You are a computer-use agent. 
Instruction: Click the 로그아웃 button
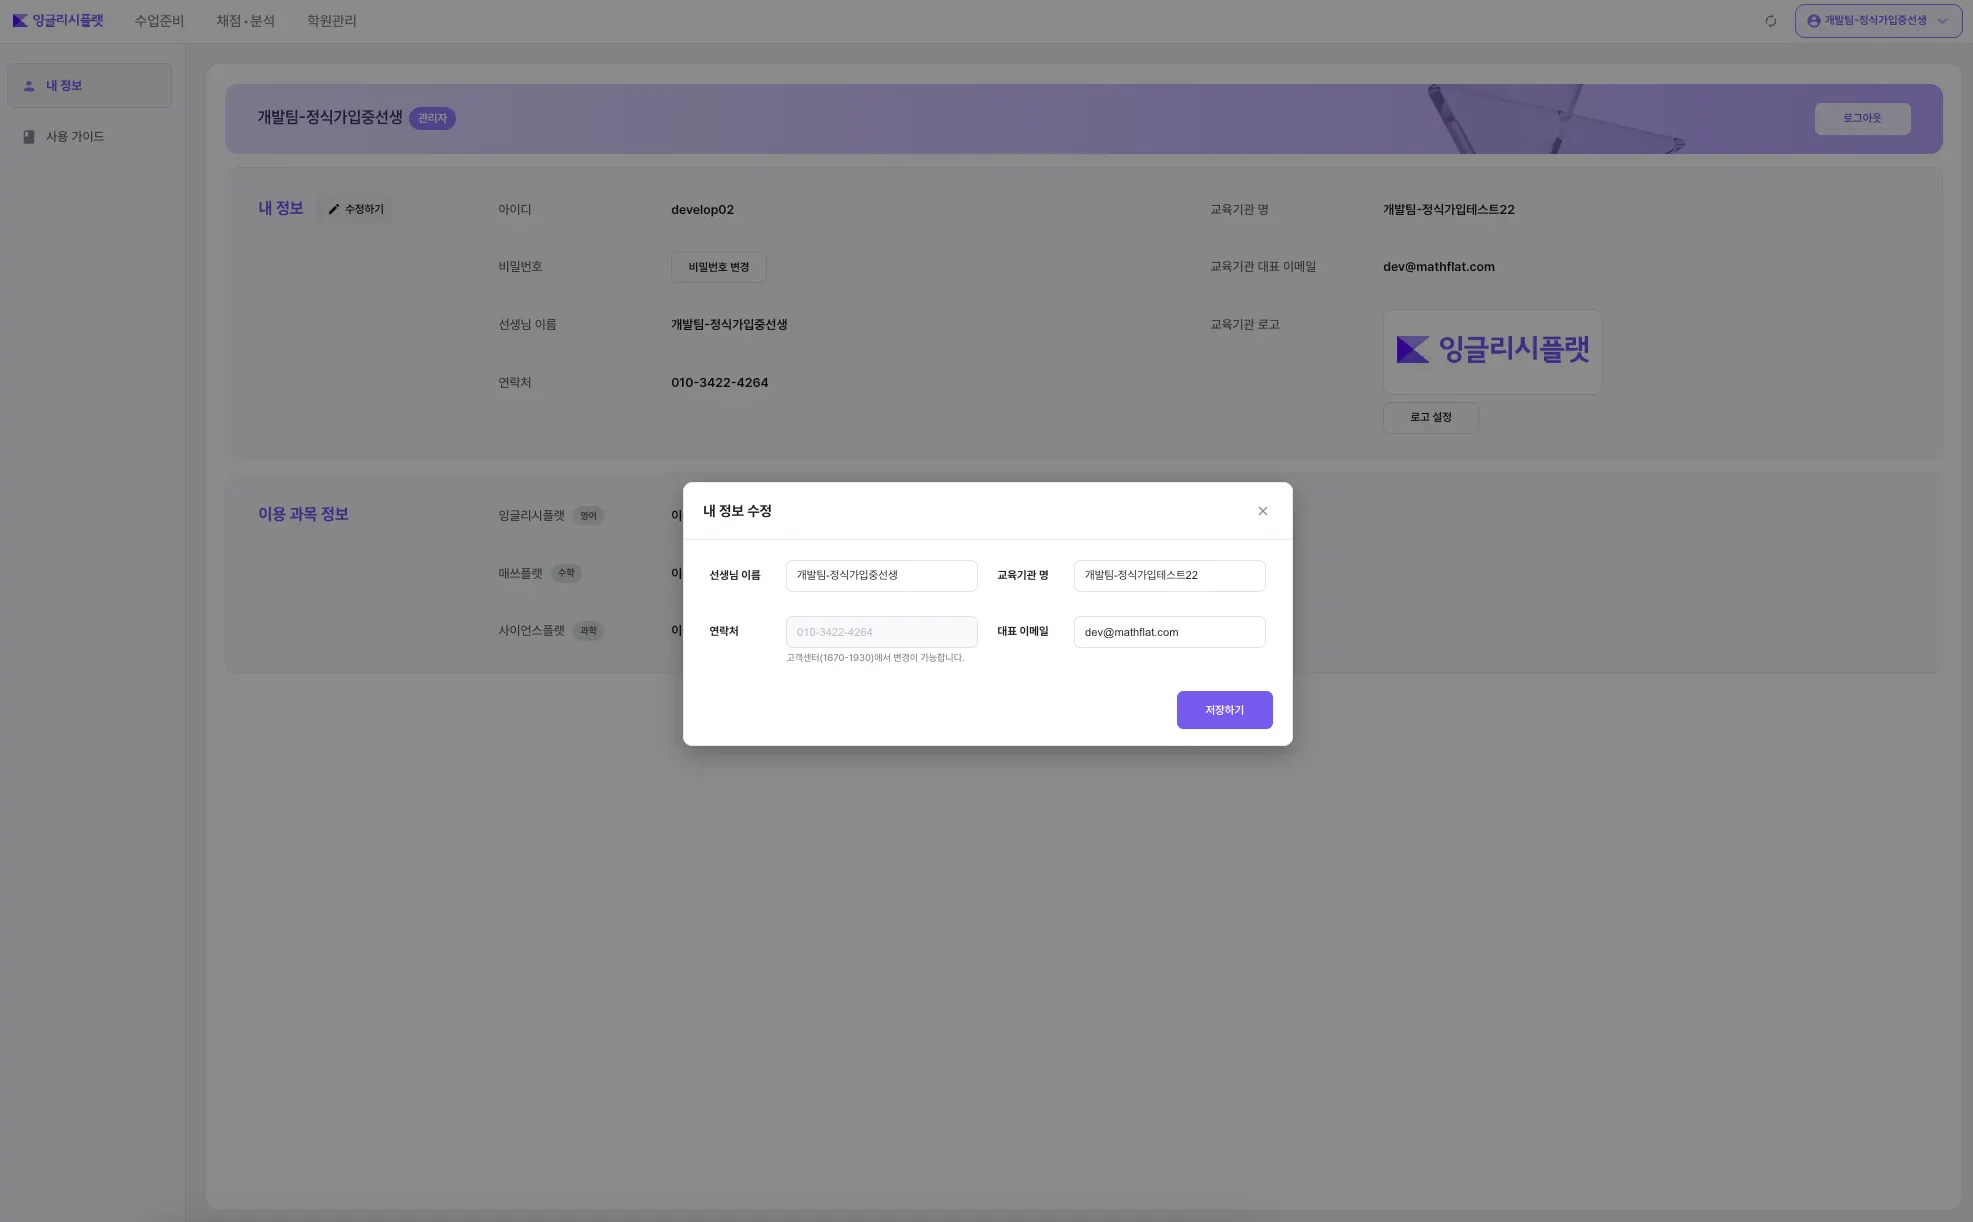tap(1862, 118)
